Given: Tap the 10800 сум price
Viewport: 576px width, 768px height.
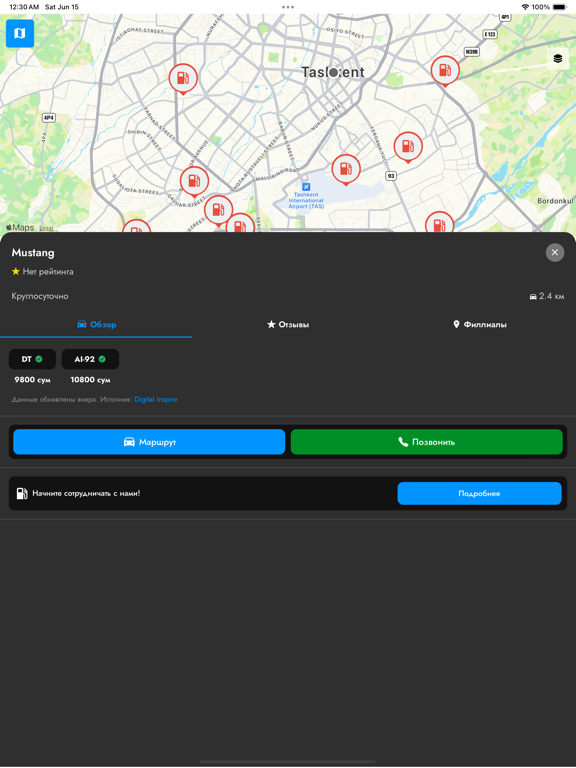Looking at the screenshot, I should (x=90, y=380).
